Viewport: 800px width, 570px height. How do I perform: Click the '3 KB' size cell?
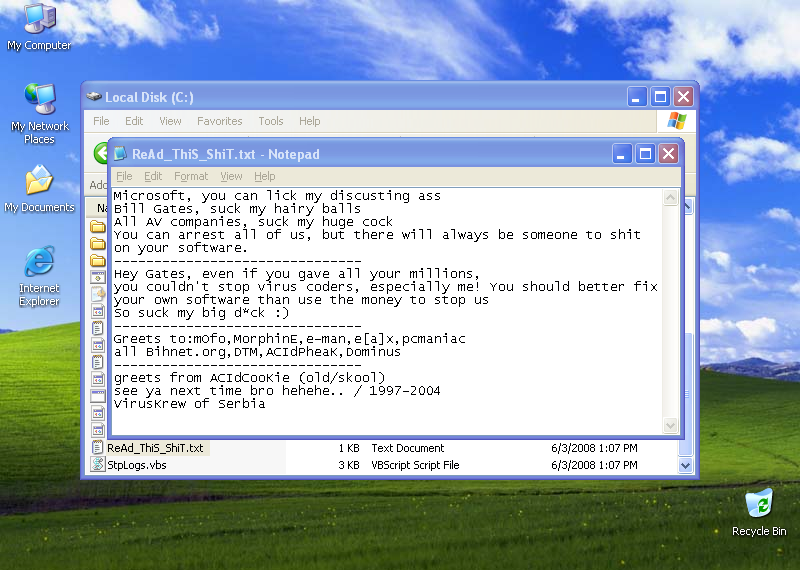click(x=348, y=465)
